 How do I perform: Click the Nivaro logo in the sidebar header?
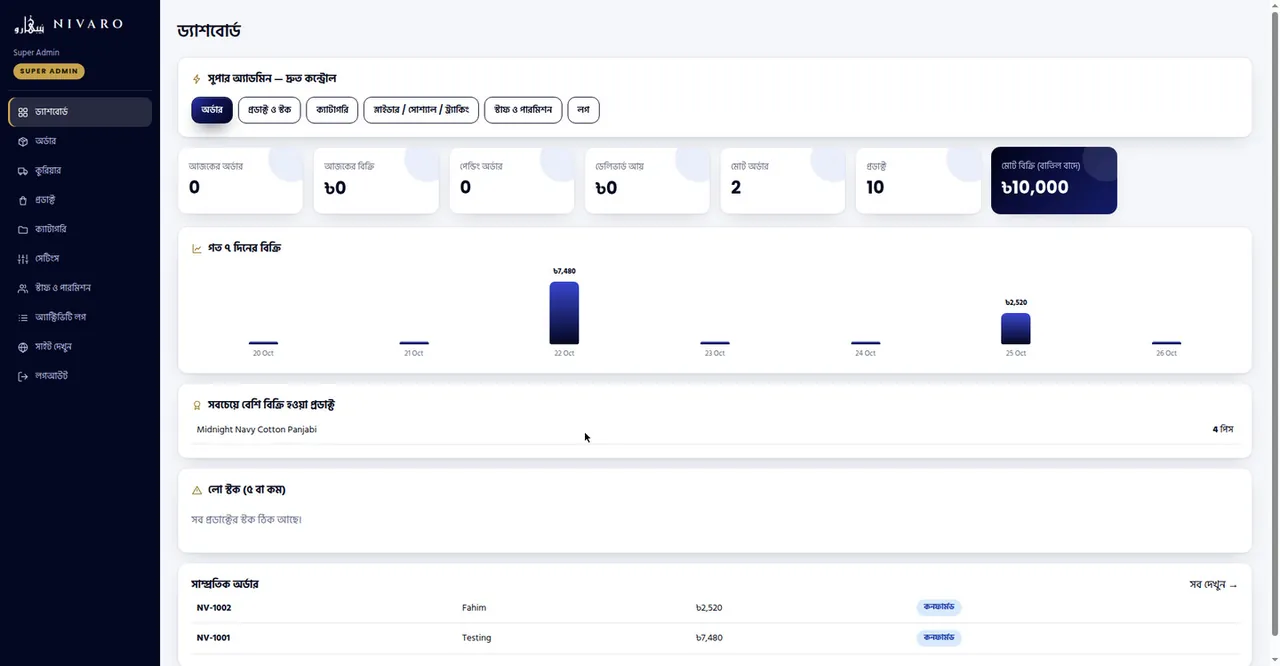68,24
